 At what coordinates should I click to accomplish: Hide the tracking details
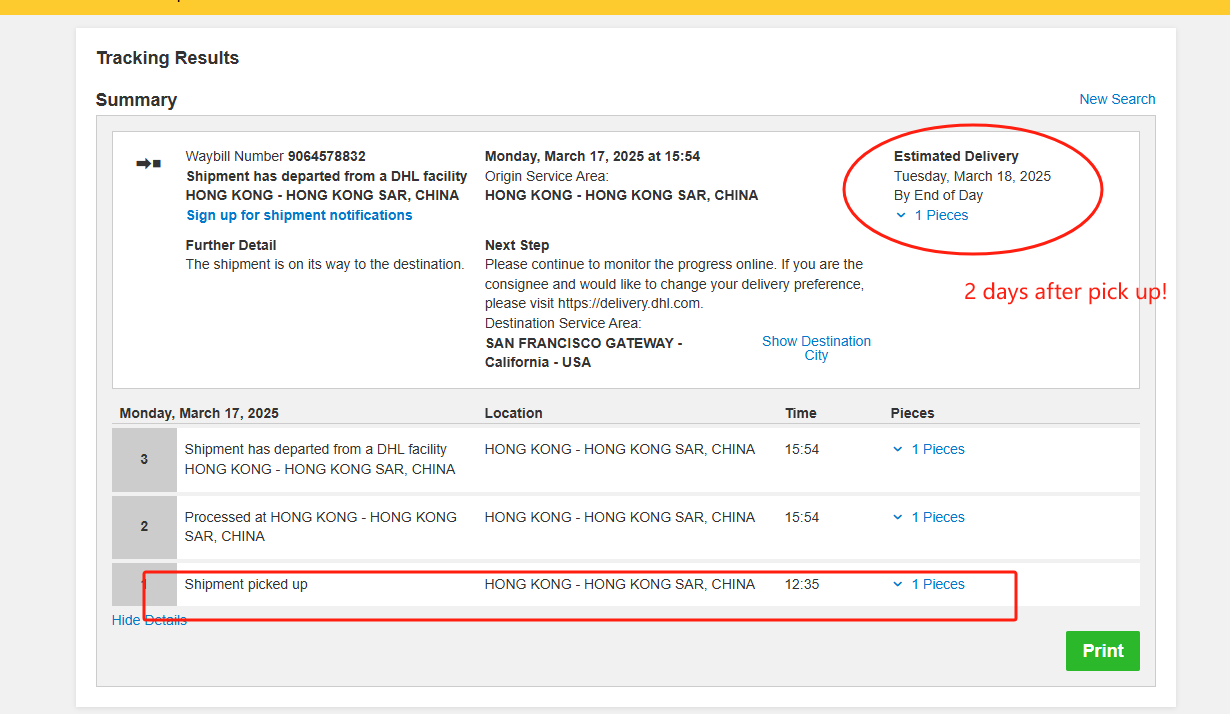(x=149, y=620)
